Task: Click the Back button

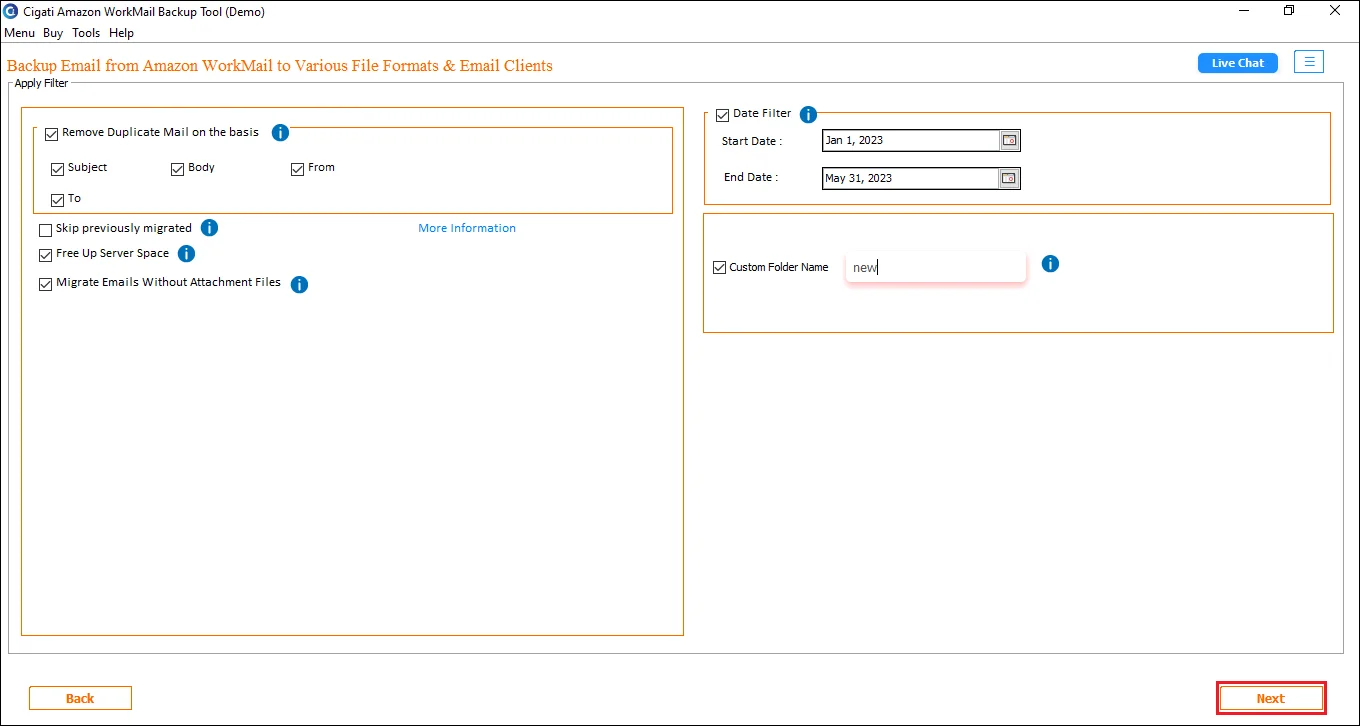Action: tap(80, 698)
